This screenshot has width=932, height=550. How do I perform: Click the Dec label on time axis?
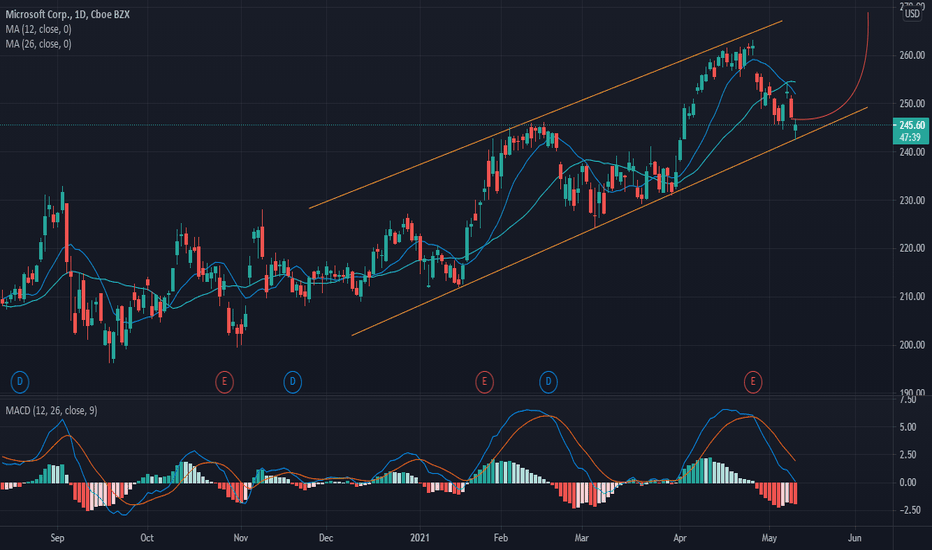point(326,538)
